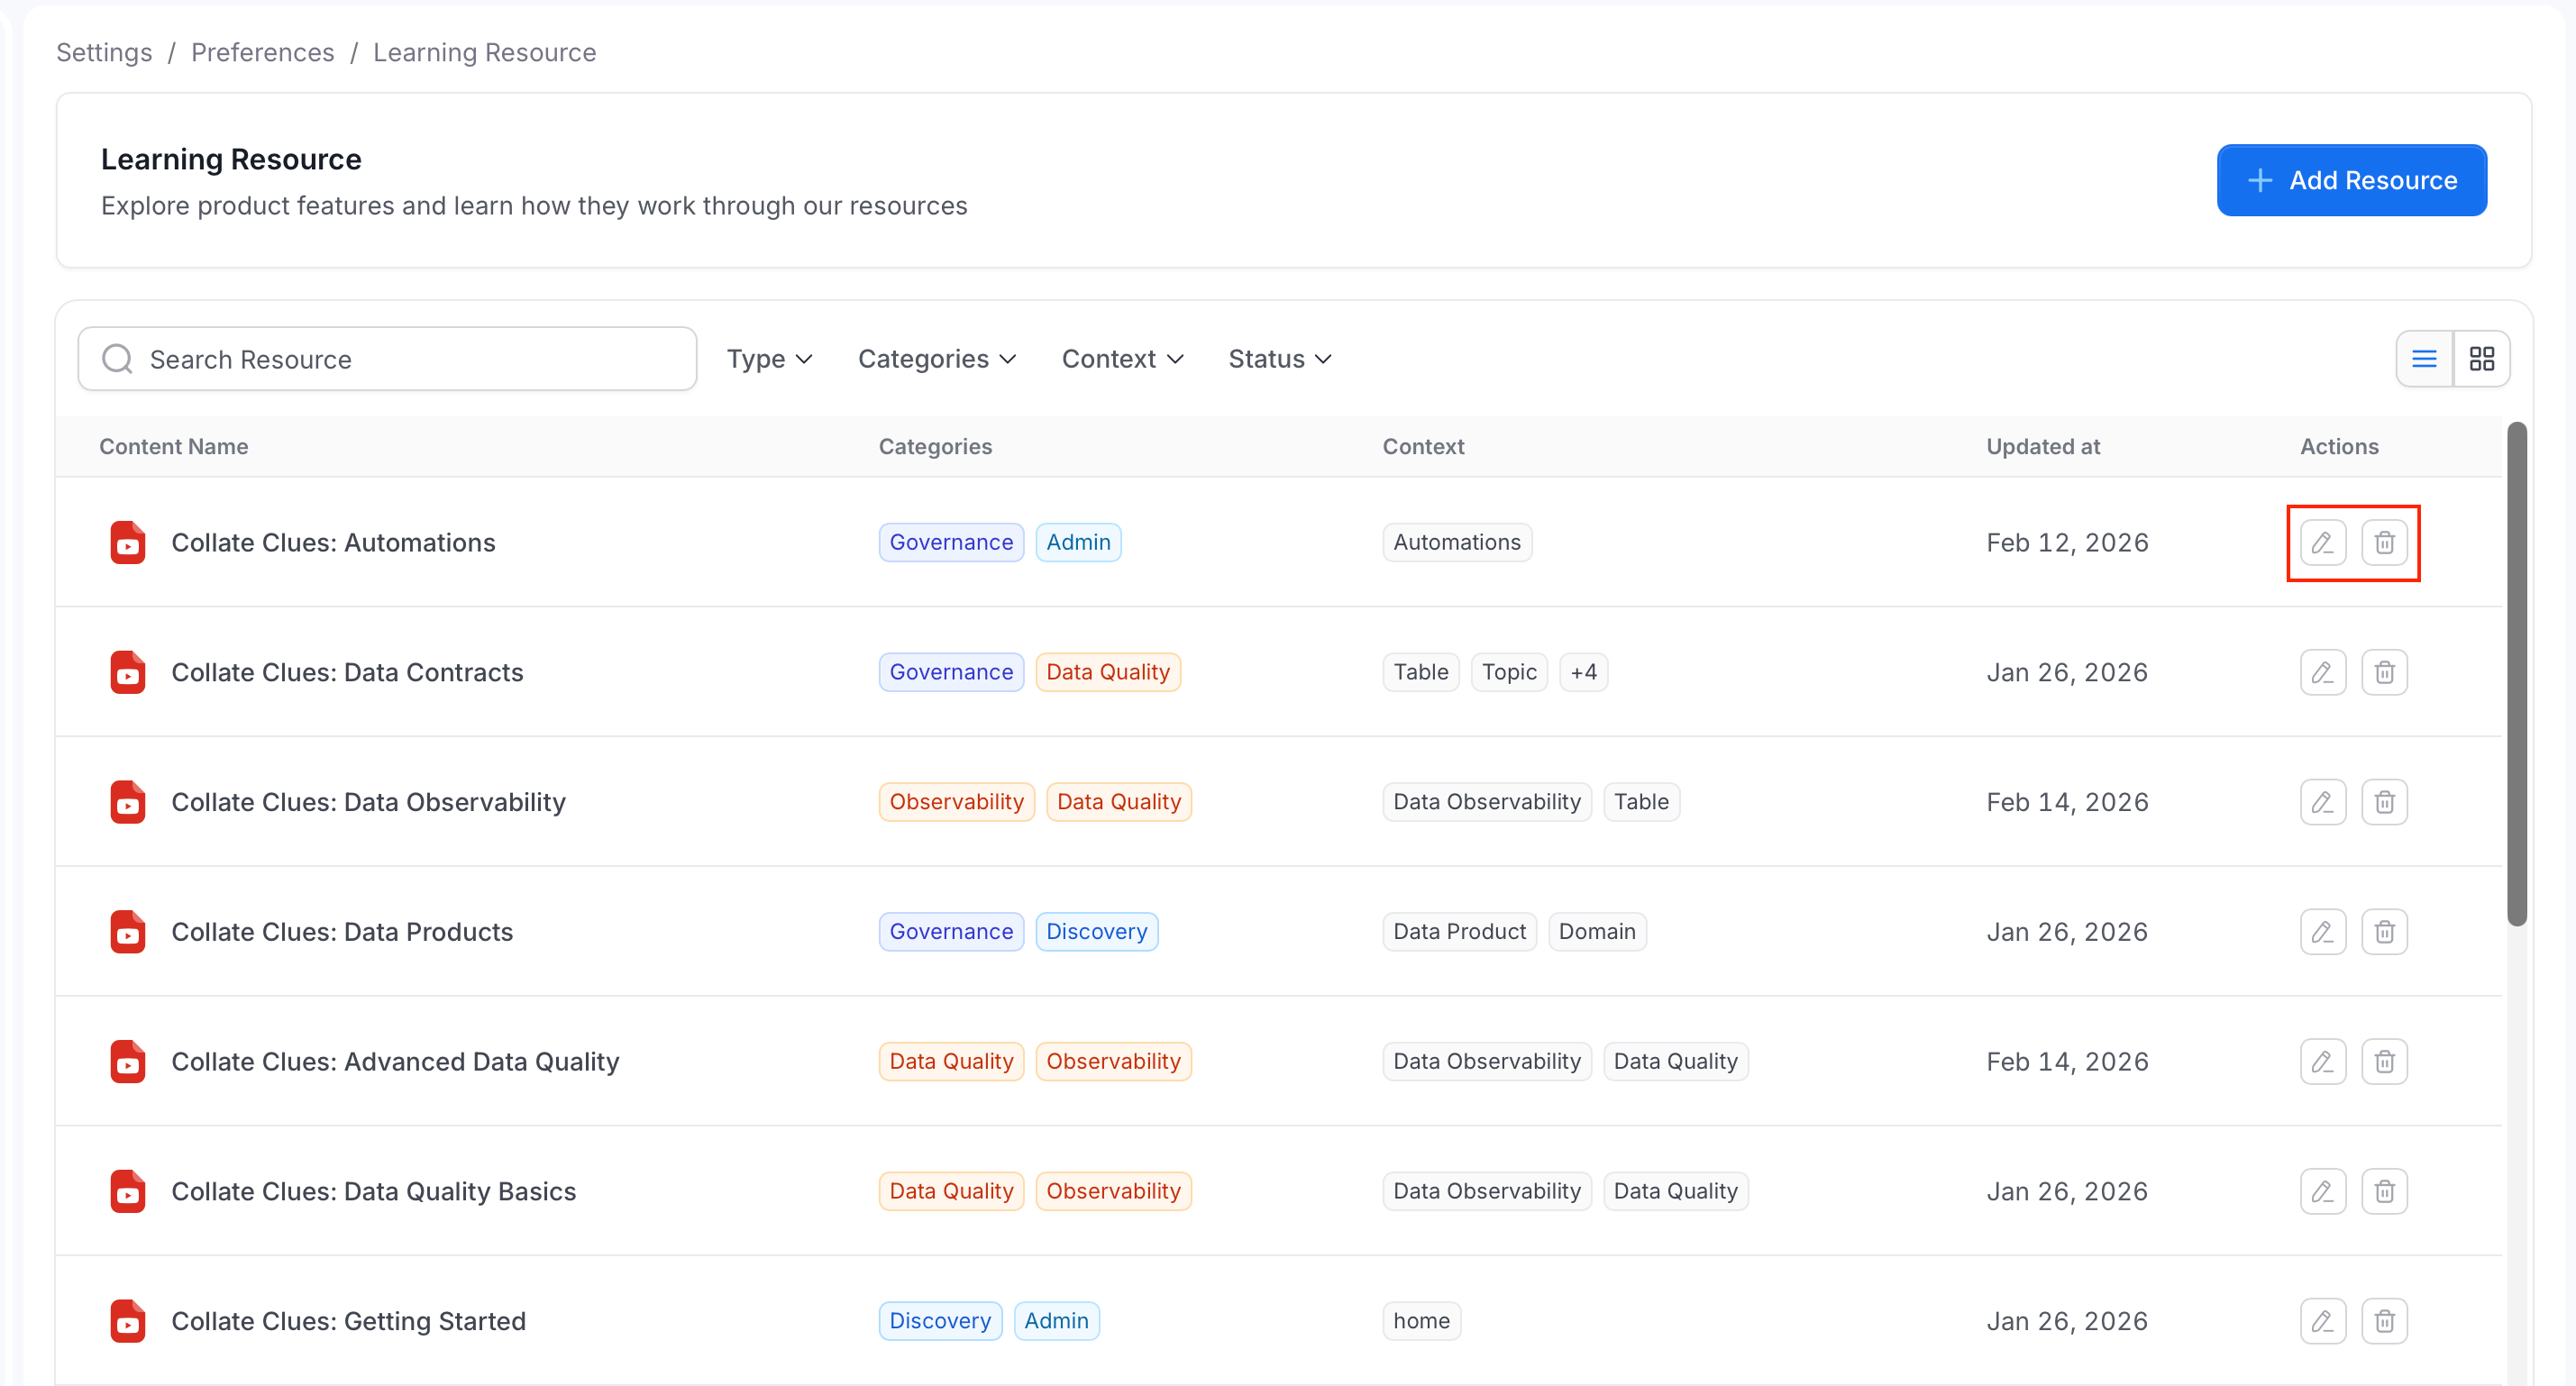Edit the Collate Clues: Data Contracts resource
Screen dimensions: 2576x1386
tap(2322, 672)
